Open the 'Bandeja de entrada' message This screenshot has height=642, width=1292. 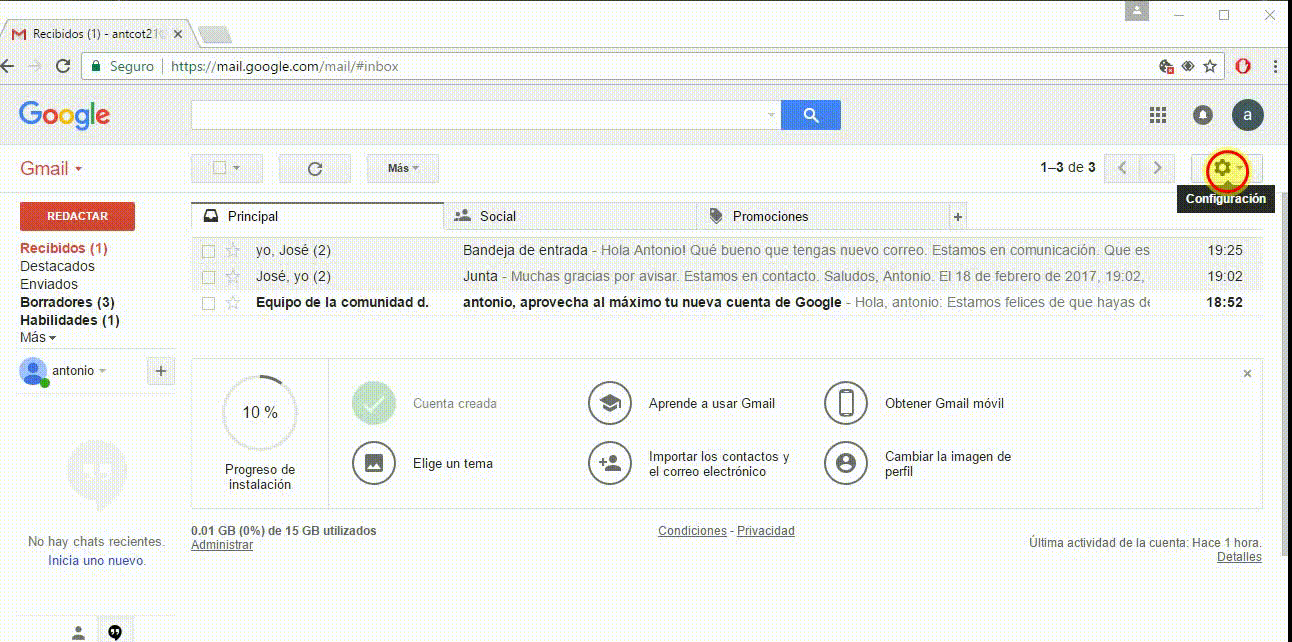(x=726, y=250)
